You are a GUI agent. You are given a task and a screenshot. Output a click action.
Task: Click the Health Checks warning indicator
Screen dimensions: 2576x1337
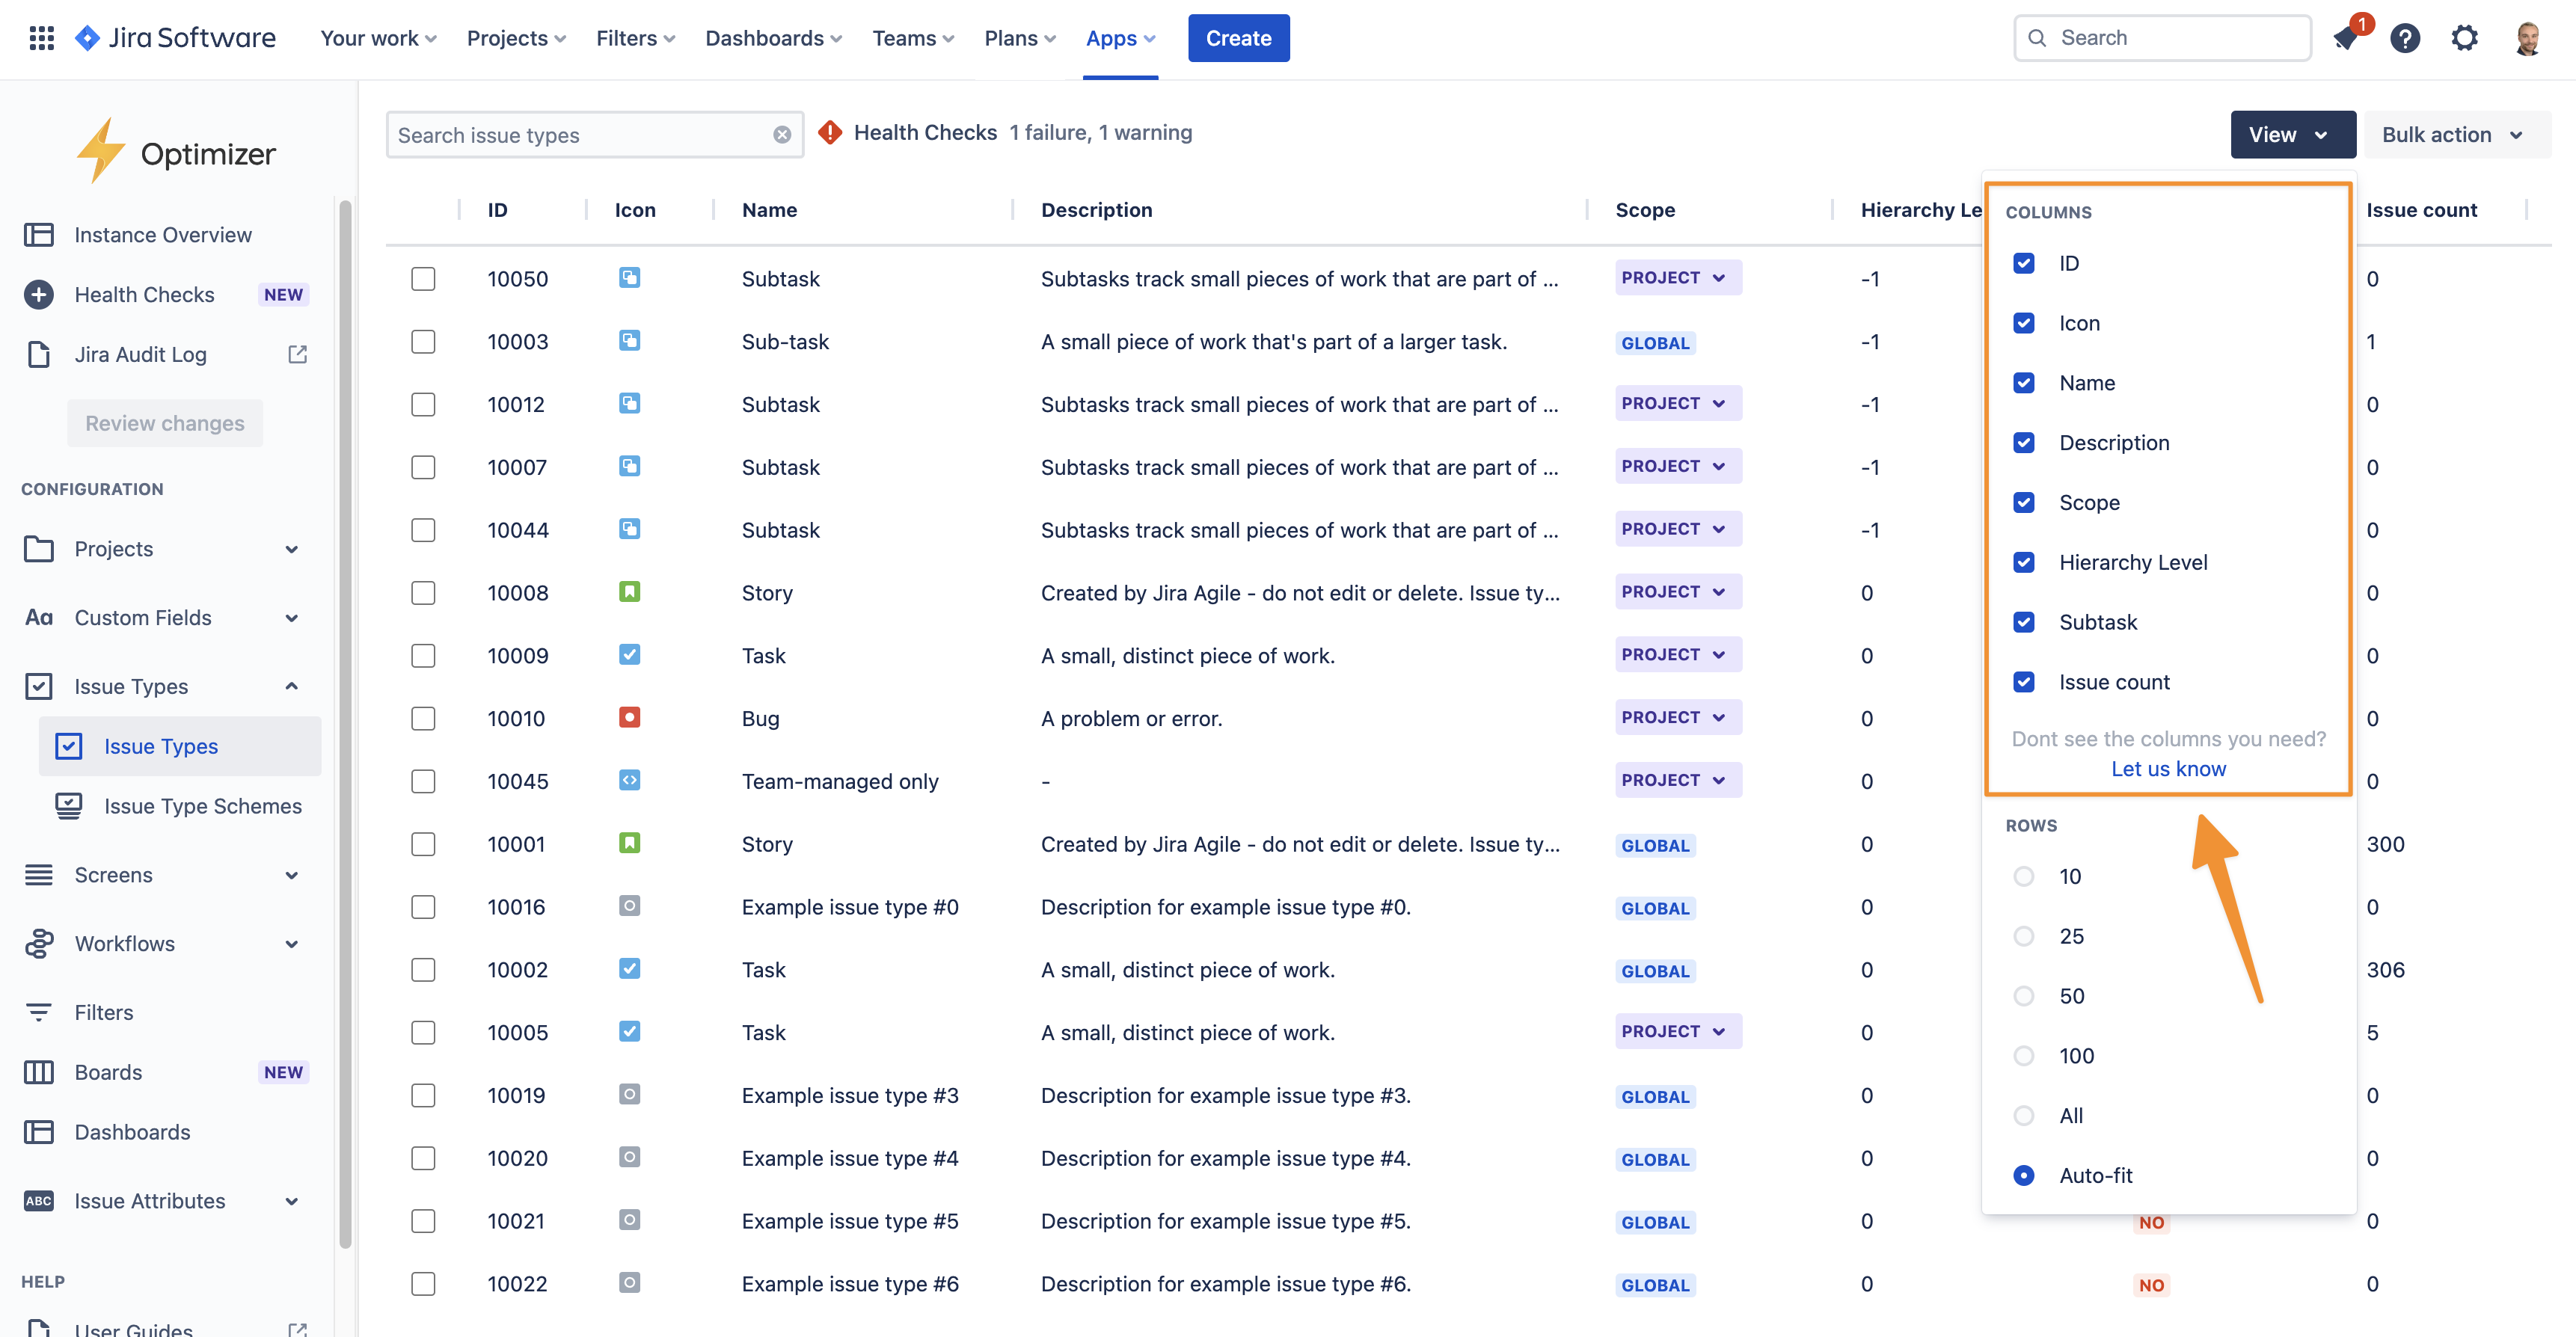(830, 132)
